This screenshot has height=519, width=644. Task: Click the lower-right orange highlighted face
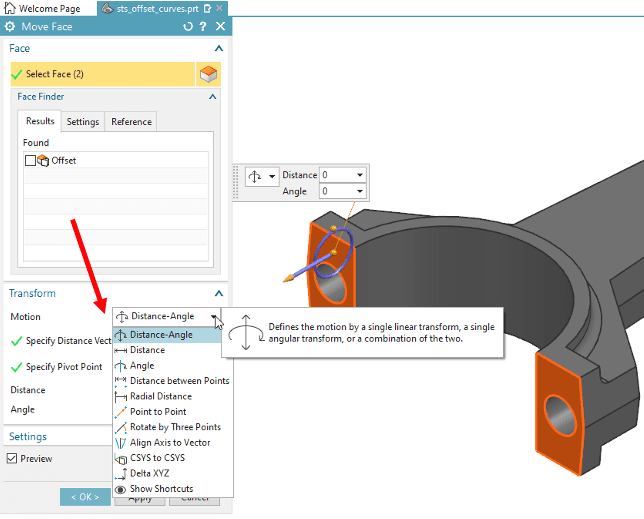pyautogui.click(x=559, y=414)
